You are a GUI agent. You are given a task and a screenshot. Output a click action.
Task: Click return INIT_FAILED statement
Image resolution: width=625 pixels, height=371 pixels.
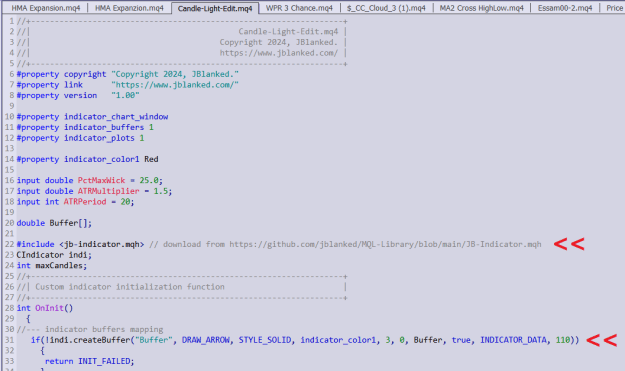[x=89, y=361]
